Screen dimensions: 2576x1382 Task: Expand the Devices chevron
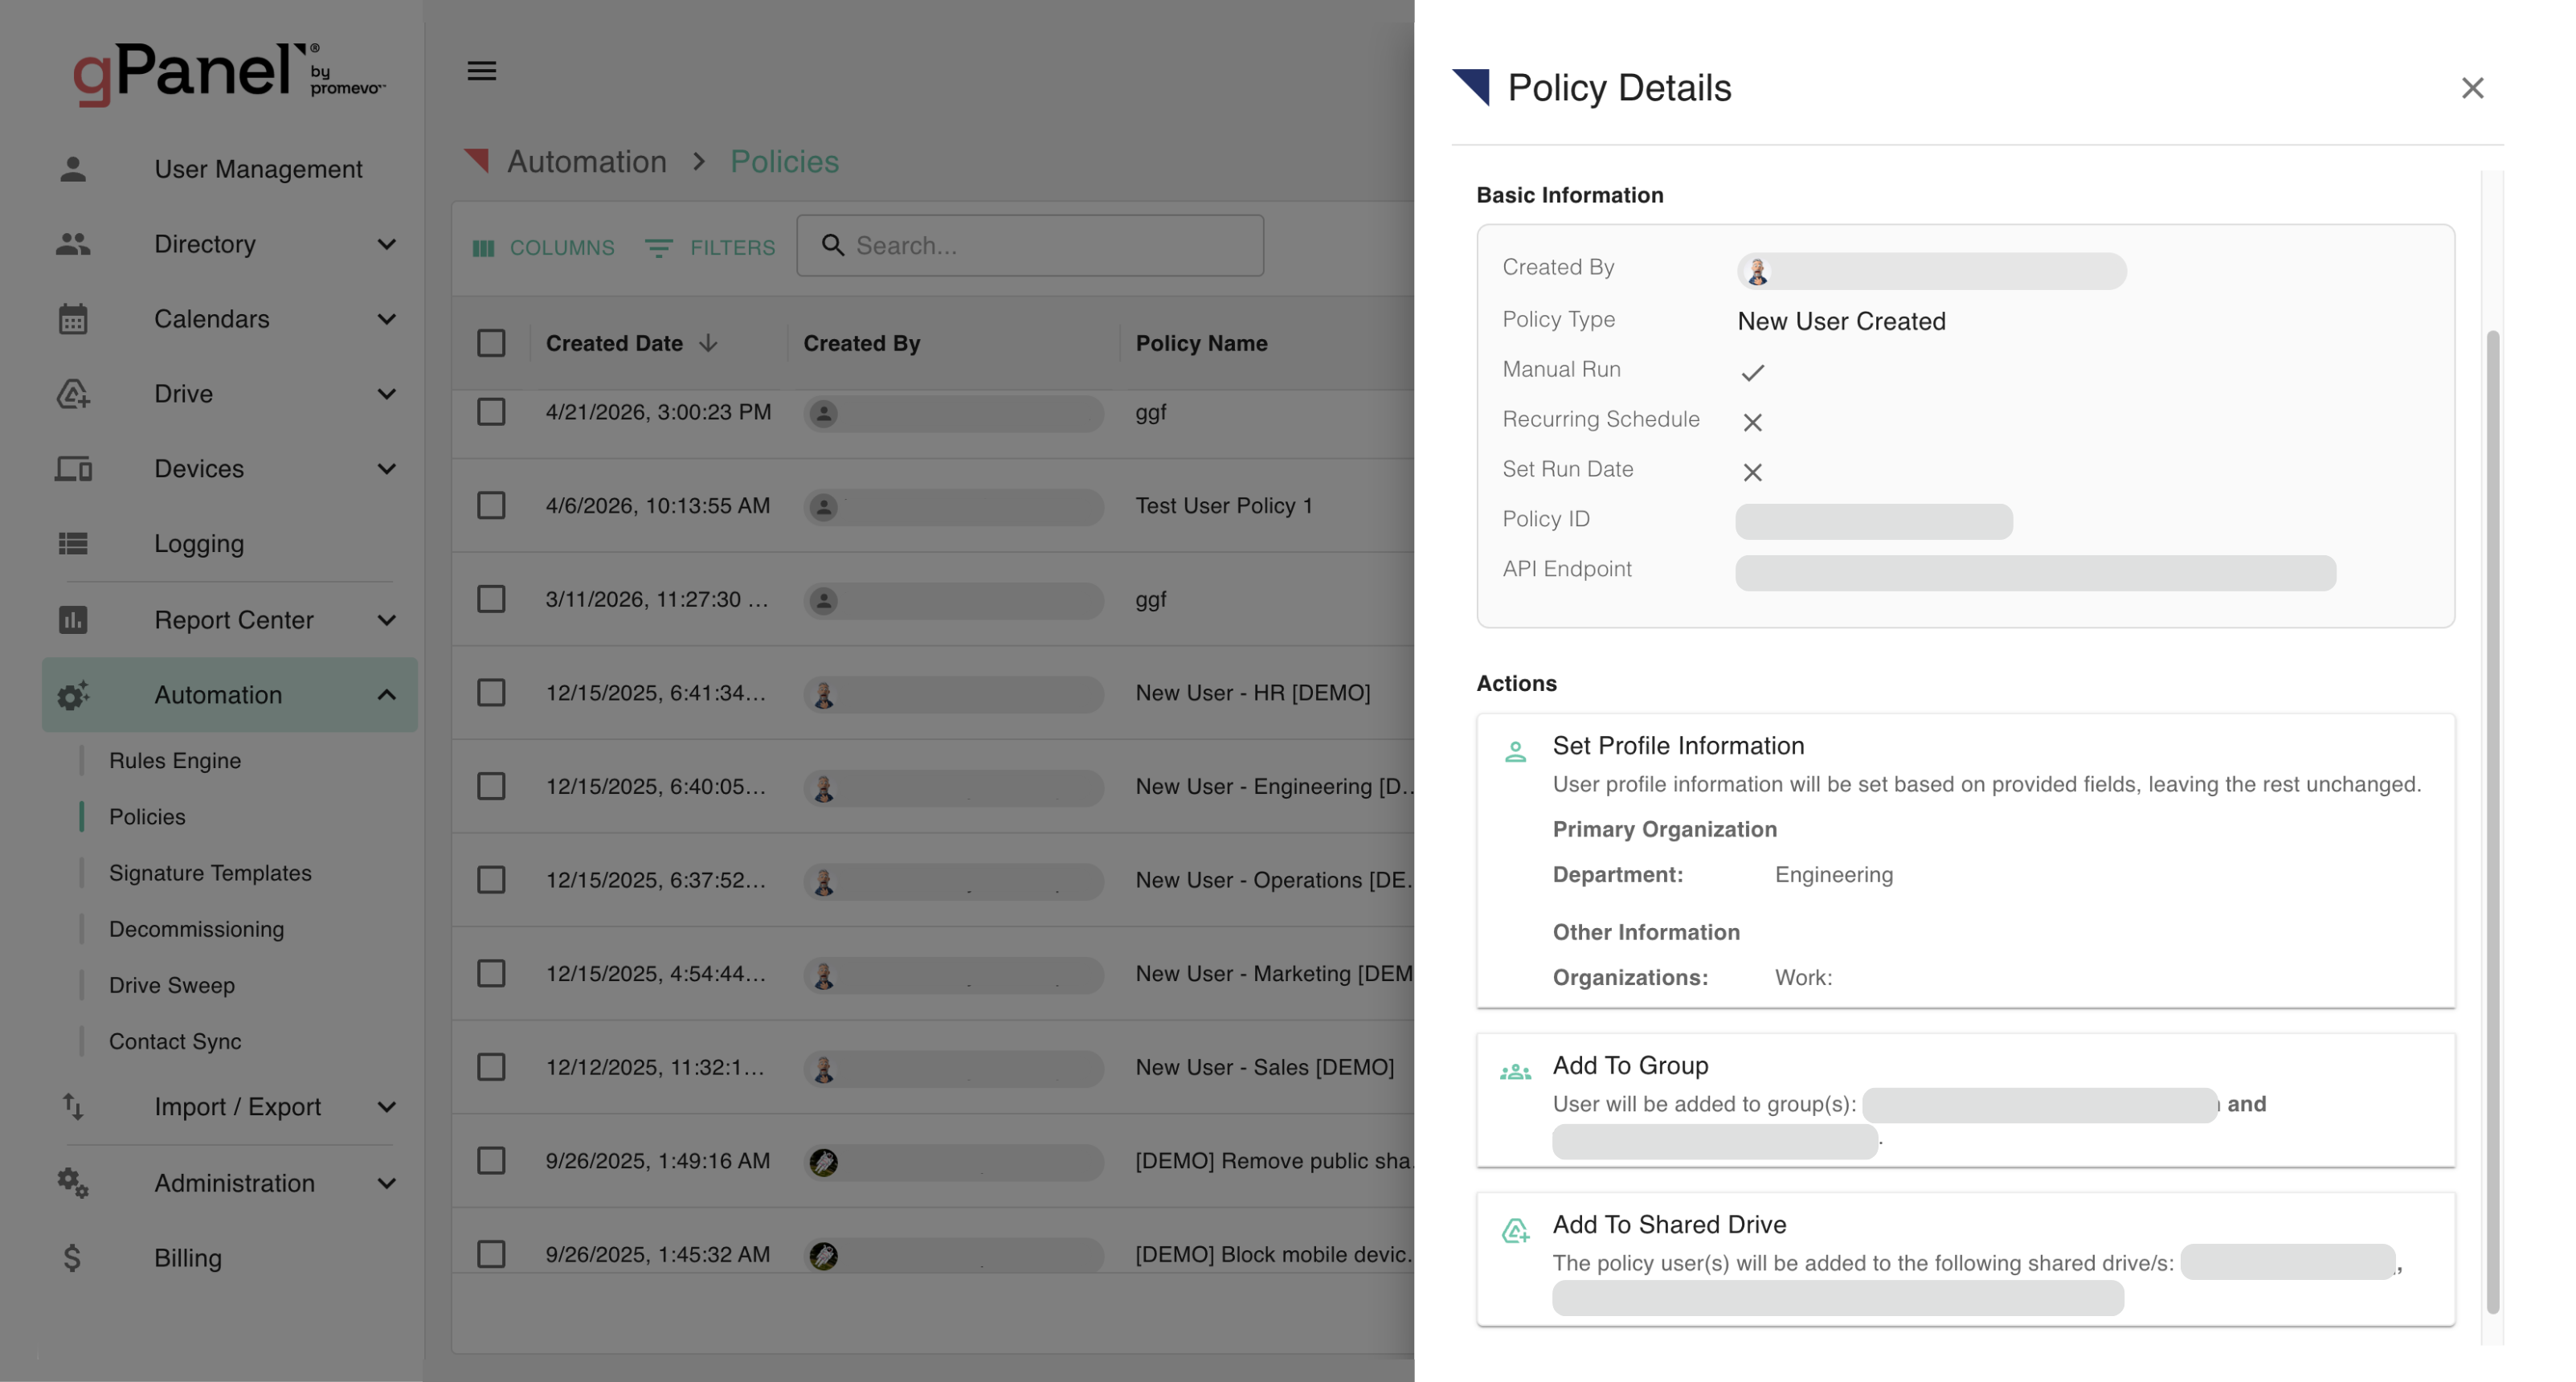click(386, 469)
